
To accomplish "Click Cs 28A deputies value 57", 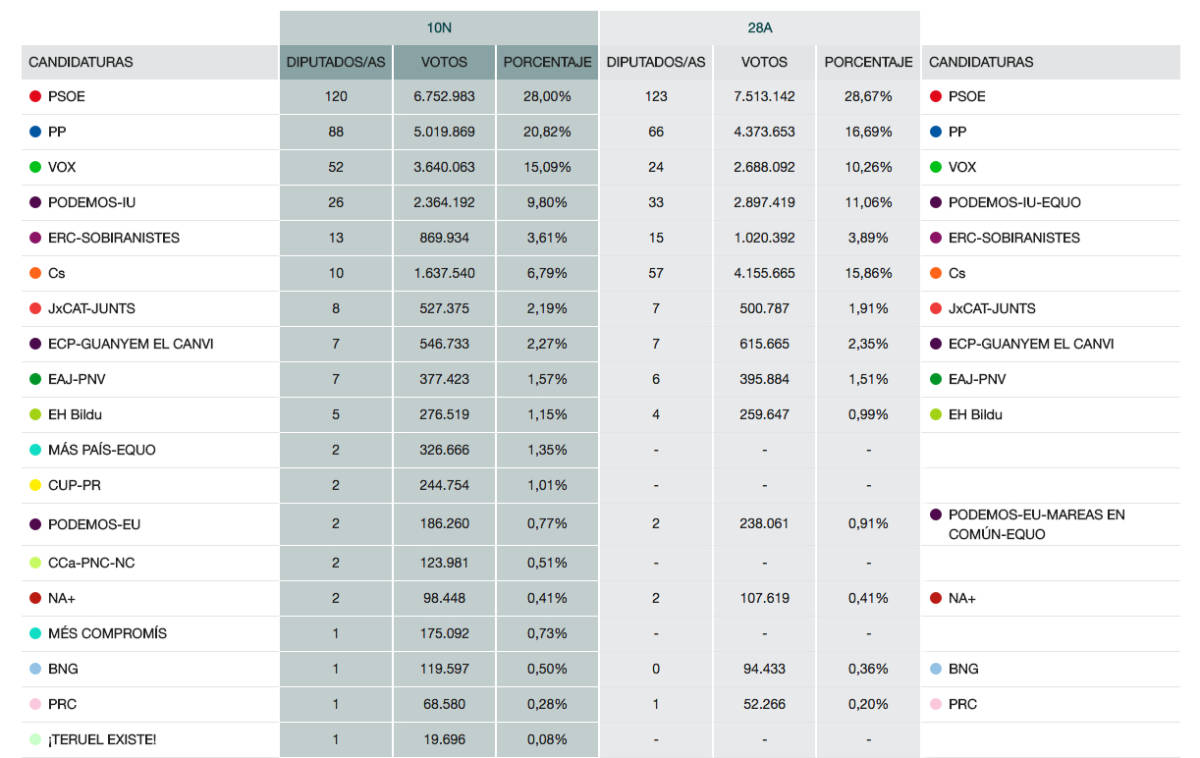I will pyautogui.click(x=656, y=273).
